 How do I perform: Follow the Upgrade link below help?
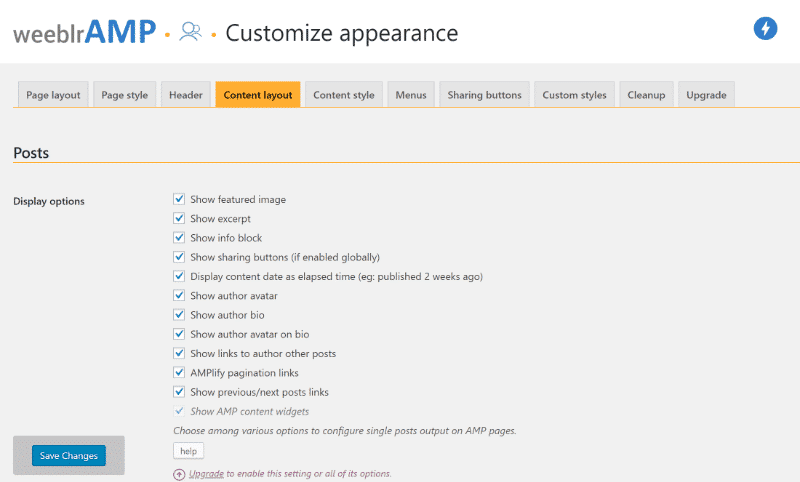coord(206,474)
